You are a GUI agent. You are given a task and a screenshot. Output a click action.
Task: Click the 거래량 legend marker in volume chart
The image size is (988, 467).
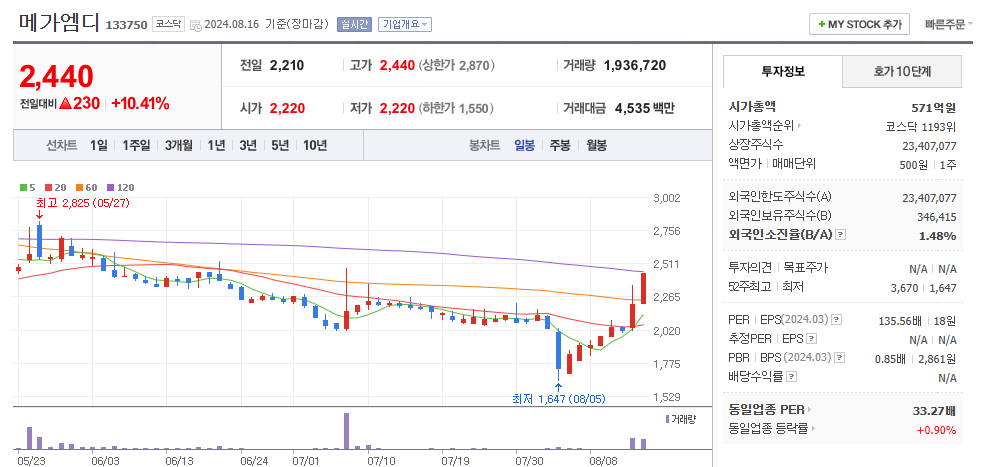(x=667, y=419)
